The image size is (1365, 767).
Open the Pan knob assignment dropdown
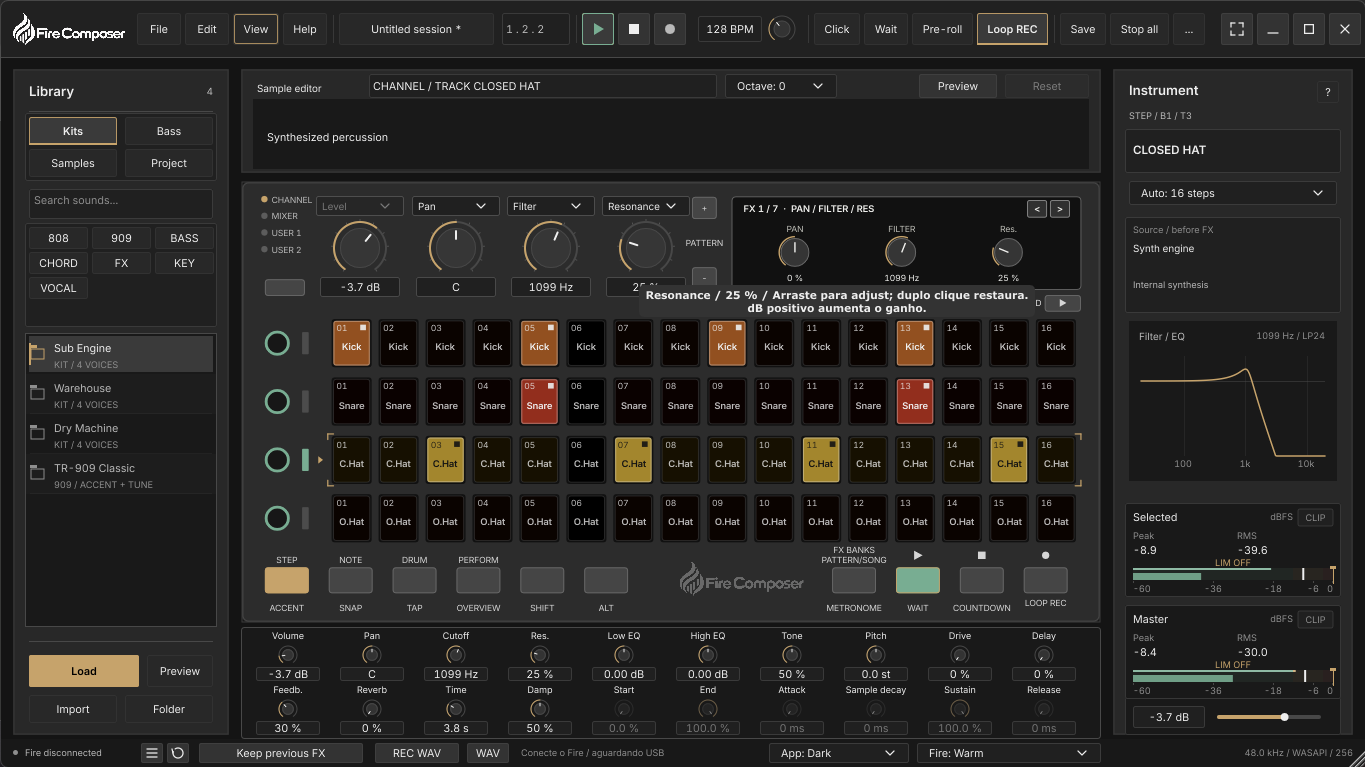pos(455,206)
